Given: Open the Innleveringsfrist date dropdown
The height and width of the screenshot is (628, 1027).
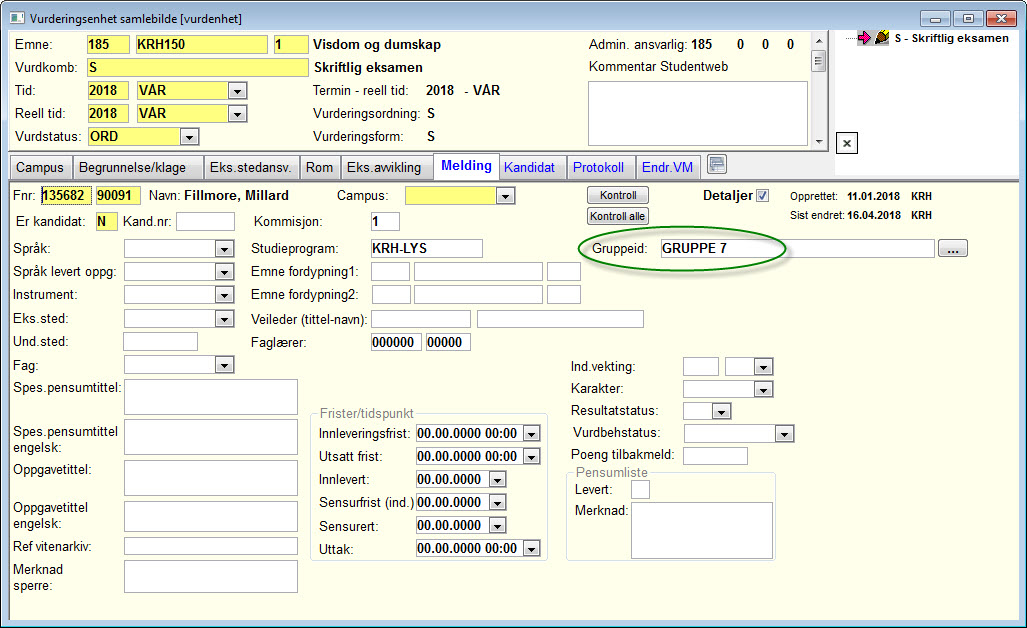Looking at the screenshot, I should pyautogui.click(x=532, y=434).
